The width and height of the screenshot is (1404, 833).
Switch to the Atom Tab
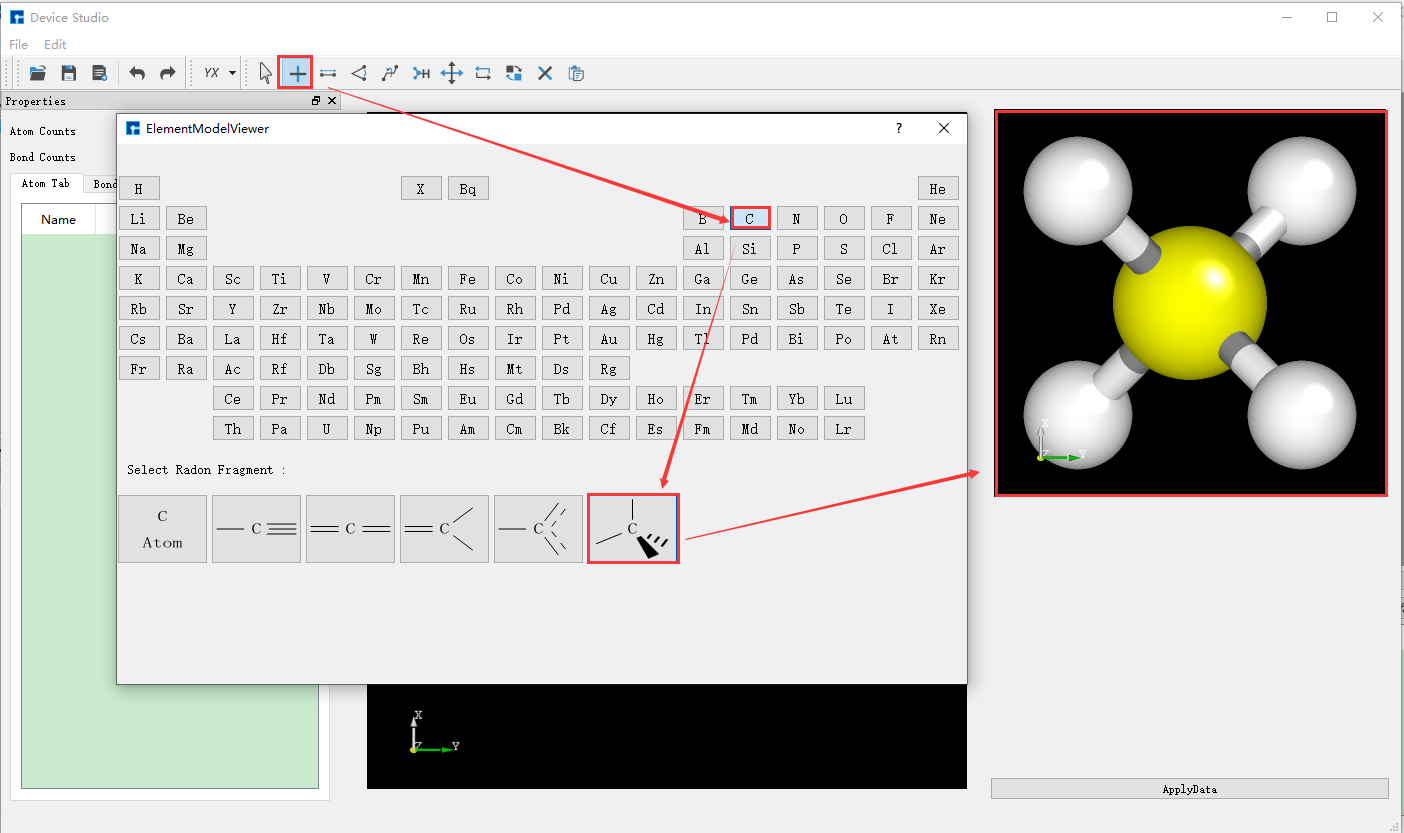pyautogui.click(x=46, y=183)
